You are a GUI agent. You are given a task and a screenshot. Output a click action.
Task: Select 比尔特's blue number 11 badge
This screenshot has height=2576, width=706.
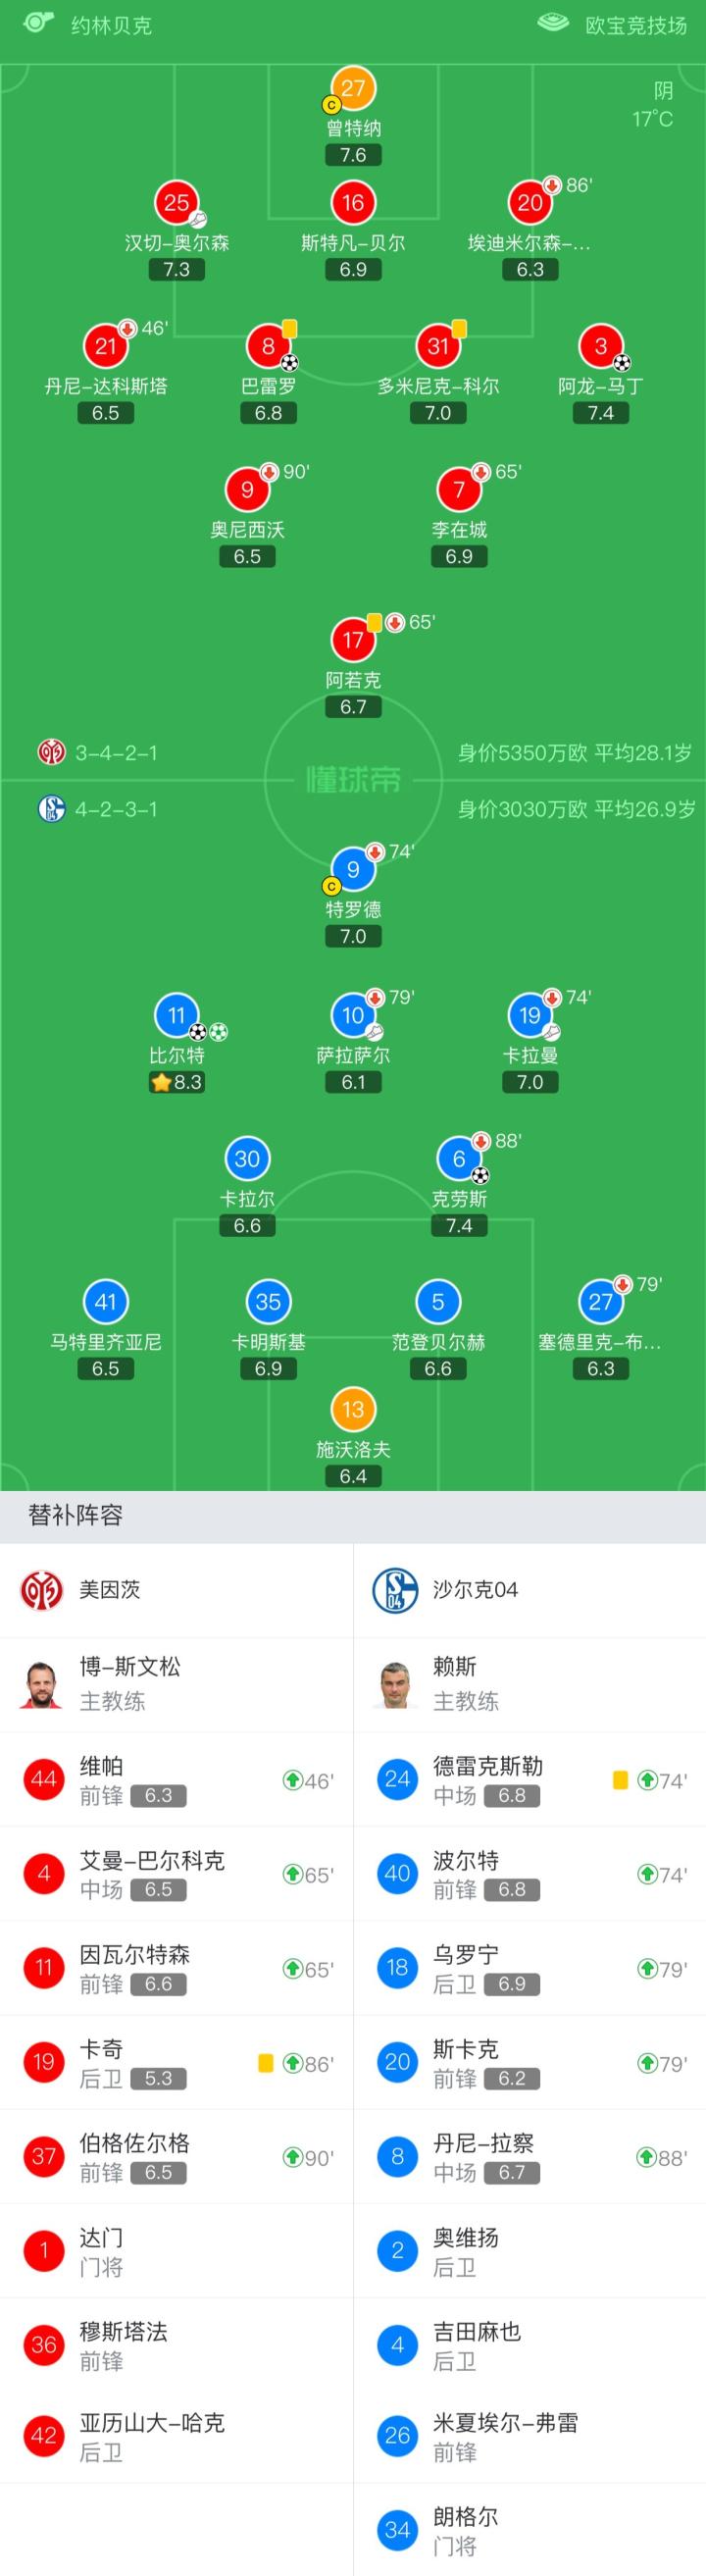pos(176,1015)
